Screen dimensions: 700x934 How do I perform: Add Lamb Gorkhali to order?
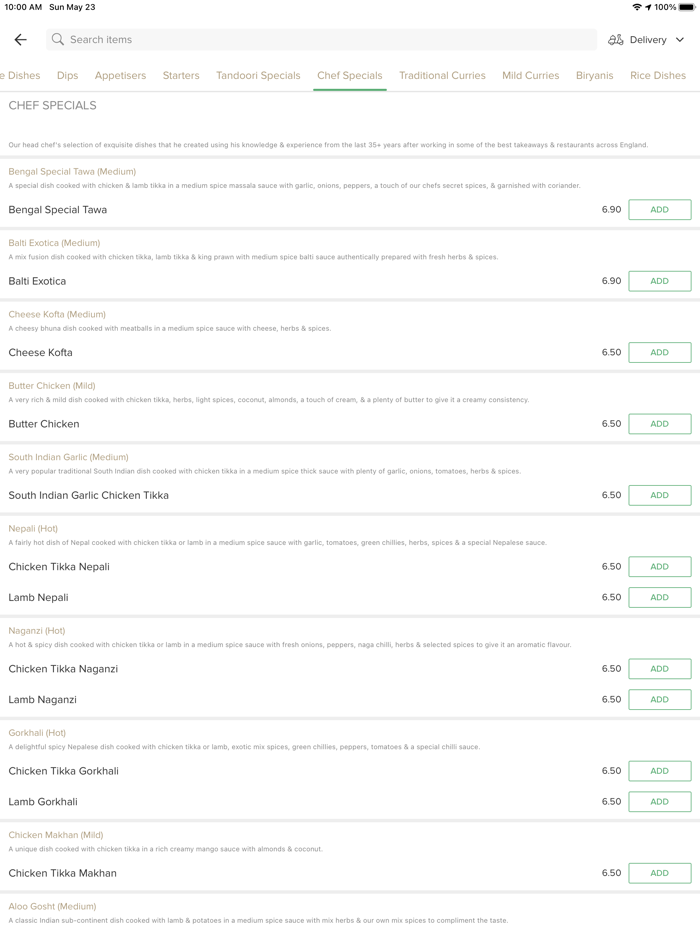[x=659, y=801]
